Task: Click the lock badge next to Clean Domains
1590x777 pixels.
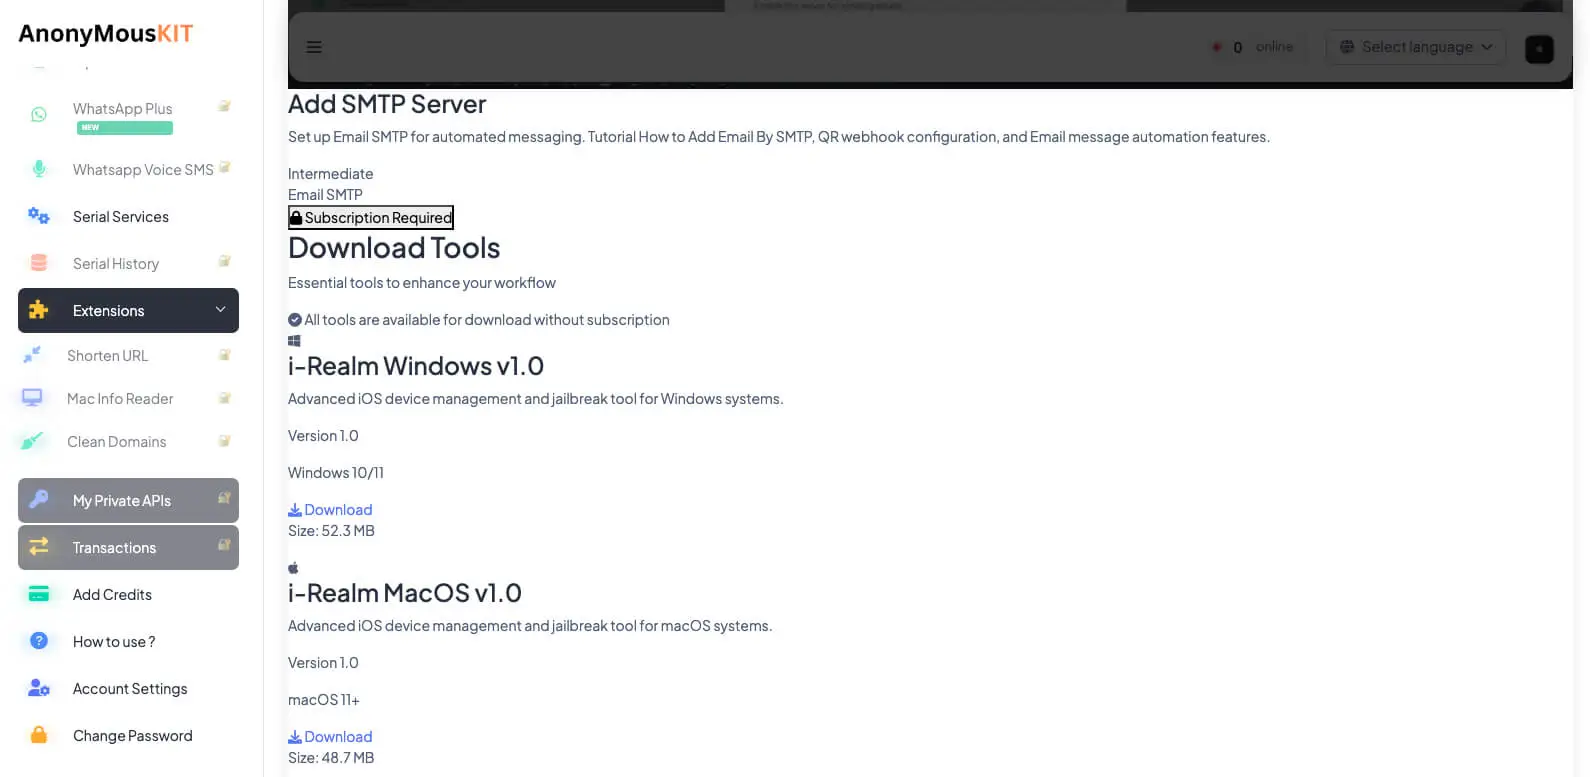Action: coord(225,441)
